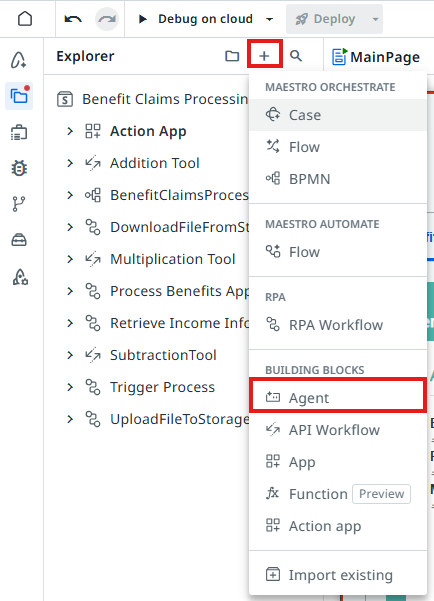The width and height of the screenshot is (434, 601).
Task: Expand the UploadFileToStorage node
Action: click(70, 419)
